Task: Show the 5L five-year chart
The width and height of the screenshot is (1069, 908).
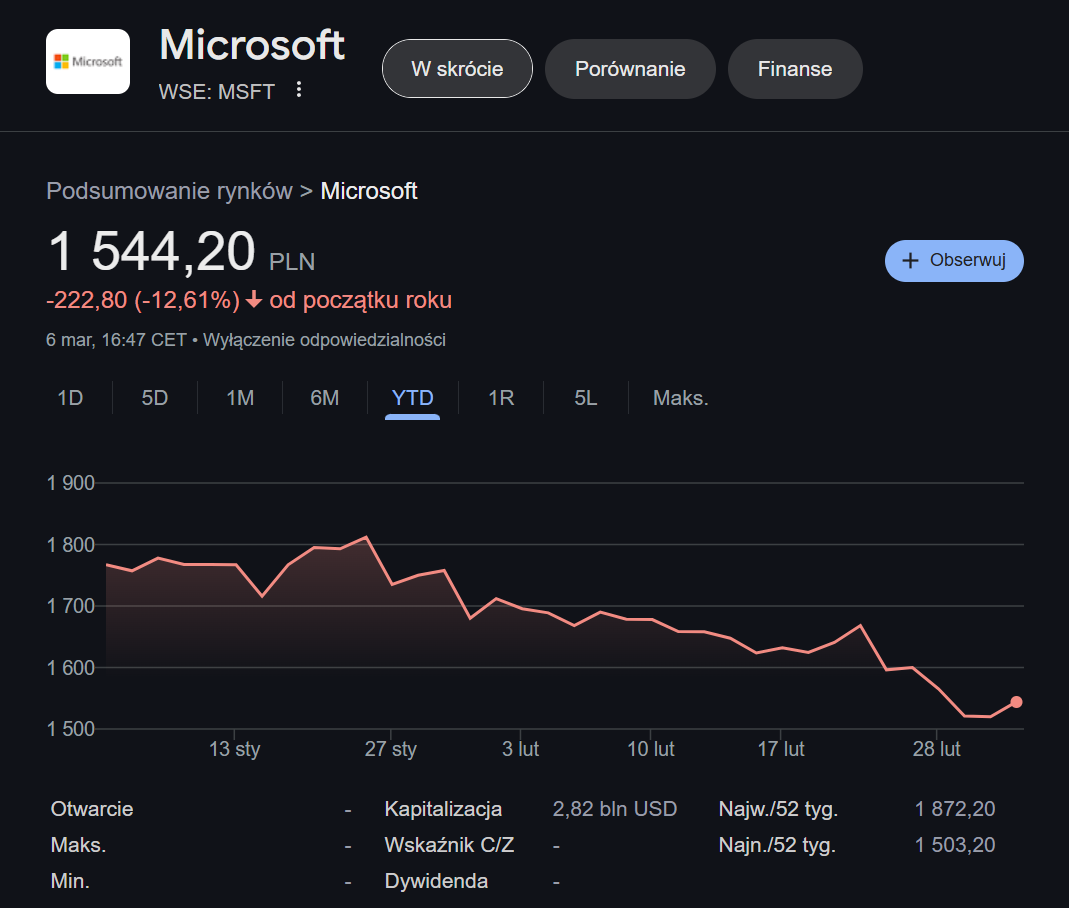Action: point(586,398)
